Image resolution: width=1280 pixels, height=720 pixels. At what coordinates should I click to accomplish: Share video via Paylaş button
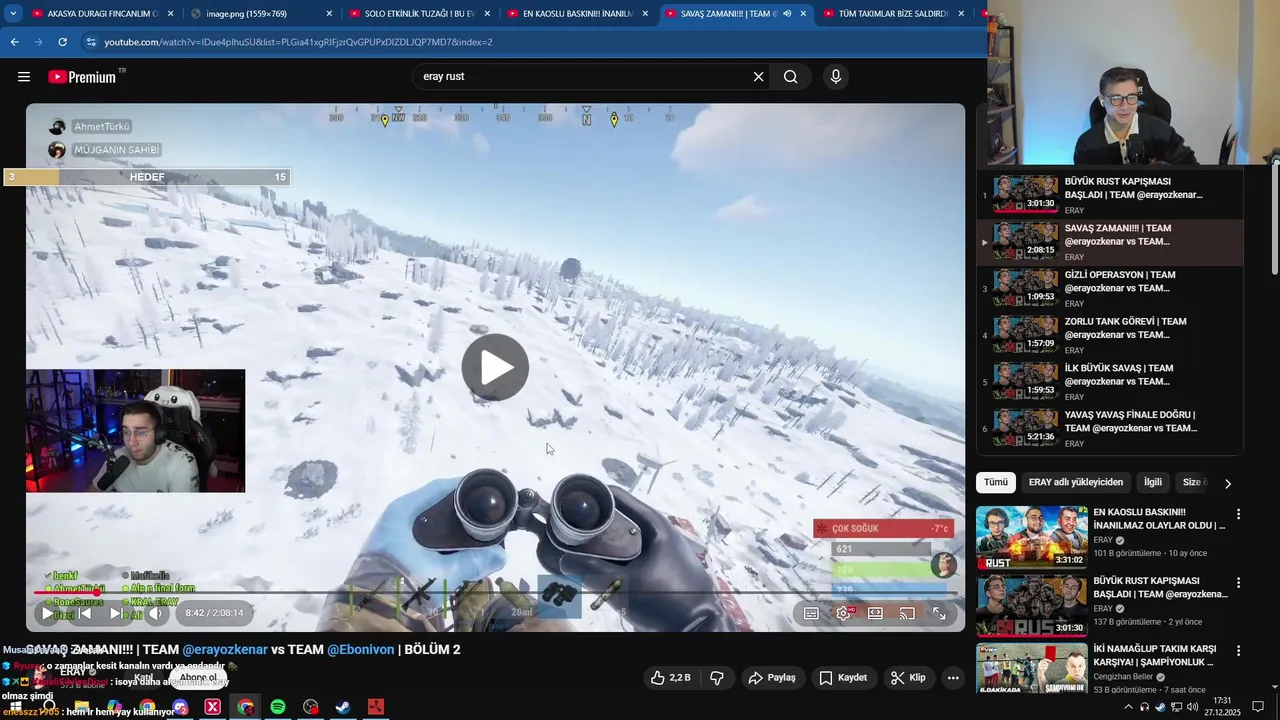point(772,677)
